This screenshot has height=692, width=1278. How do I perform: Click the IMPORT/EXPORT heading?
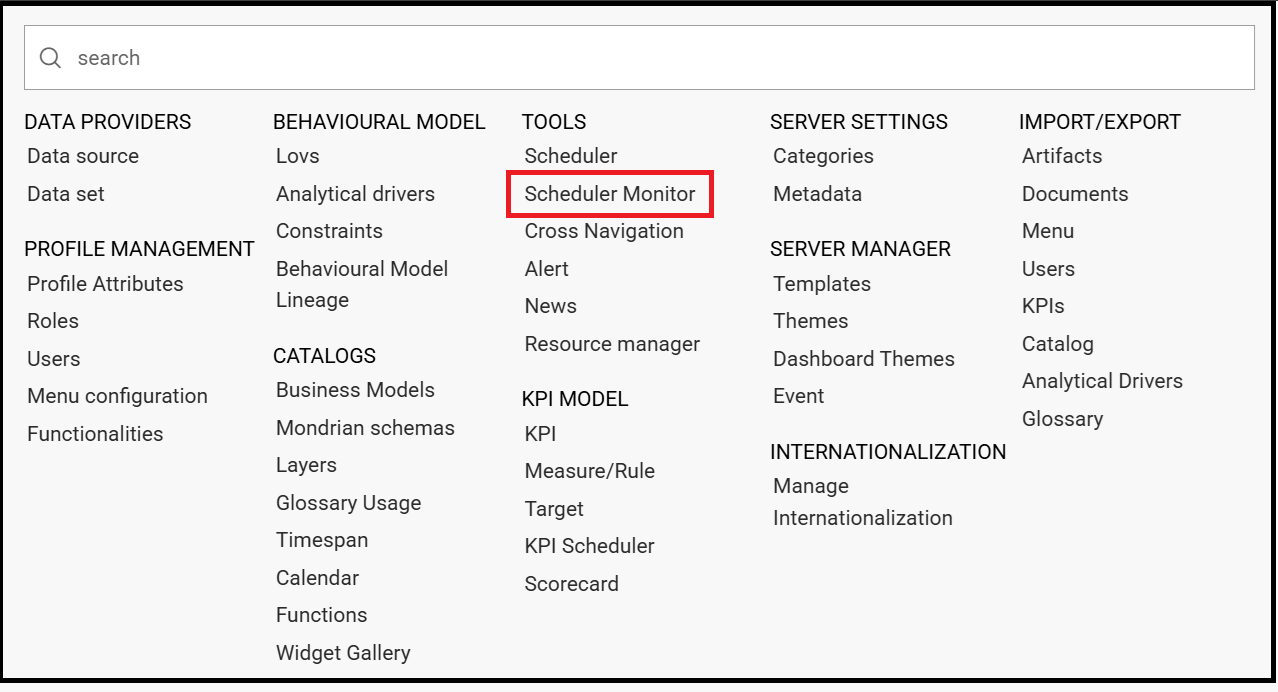click(1100, 122)
